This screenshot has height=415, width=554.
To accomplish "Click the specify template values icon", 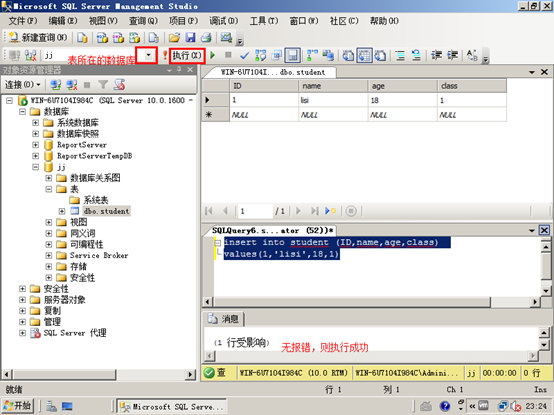I will pyautogui.click(x=472, y=55).
